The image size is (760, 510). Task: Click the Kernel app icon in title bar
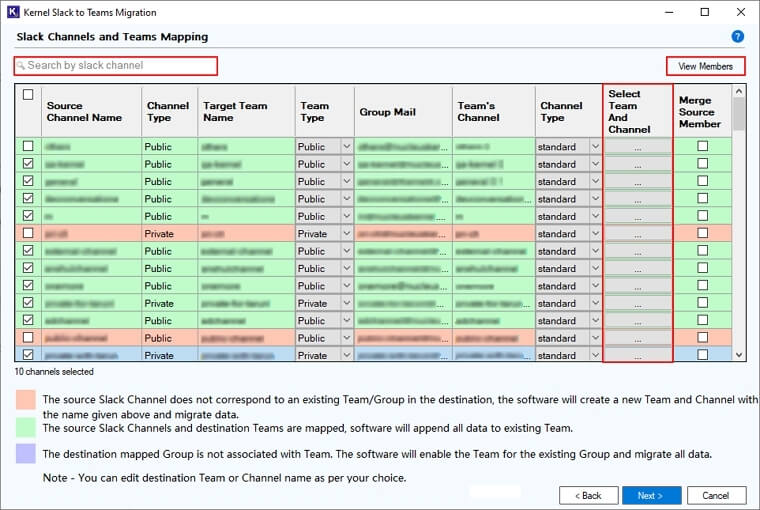(x=13, y=12)
